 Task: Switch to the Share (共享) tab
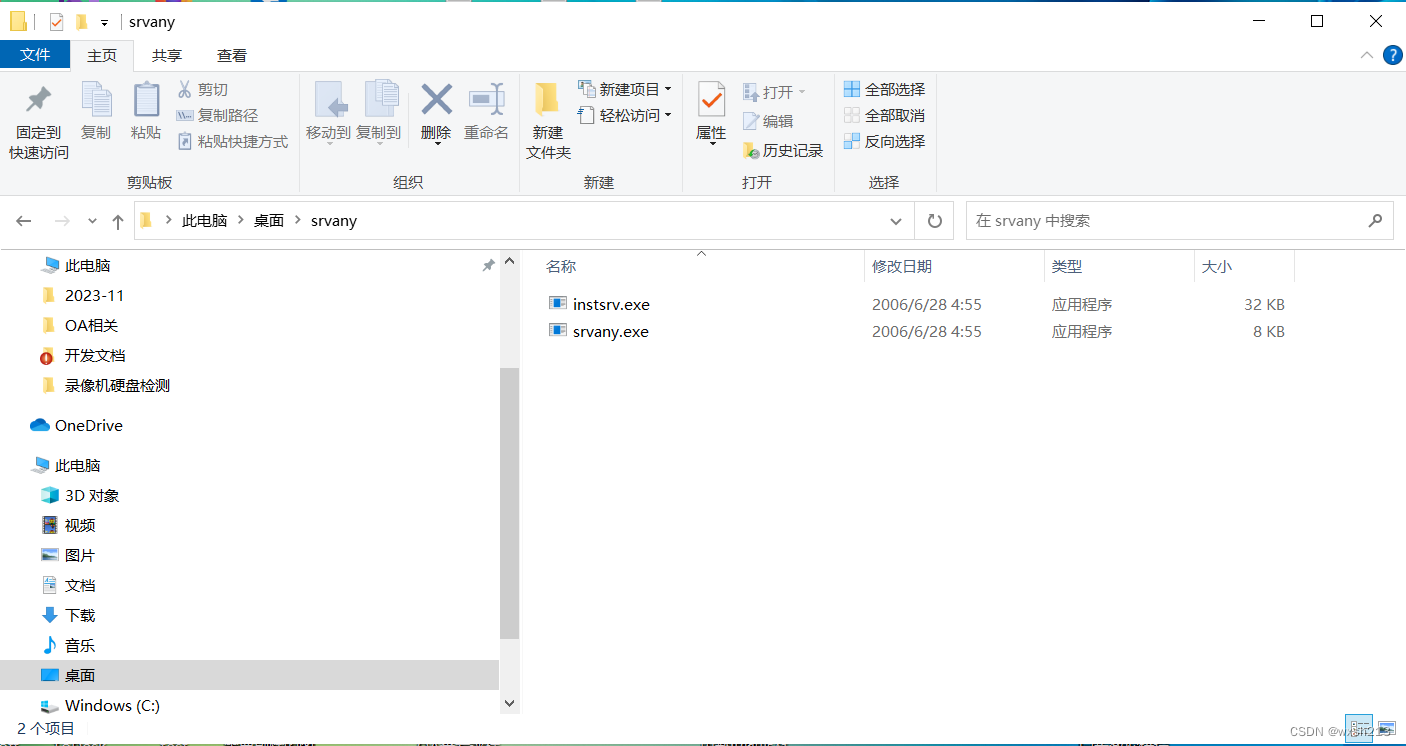point(167,56)
